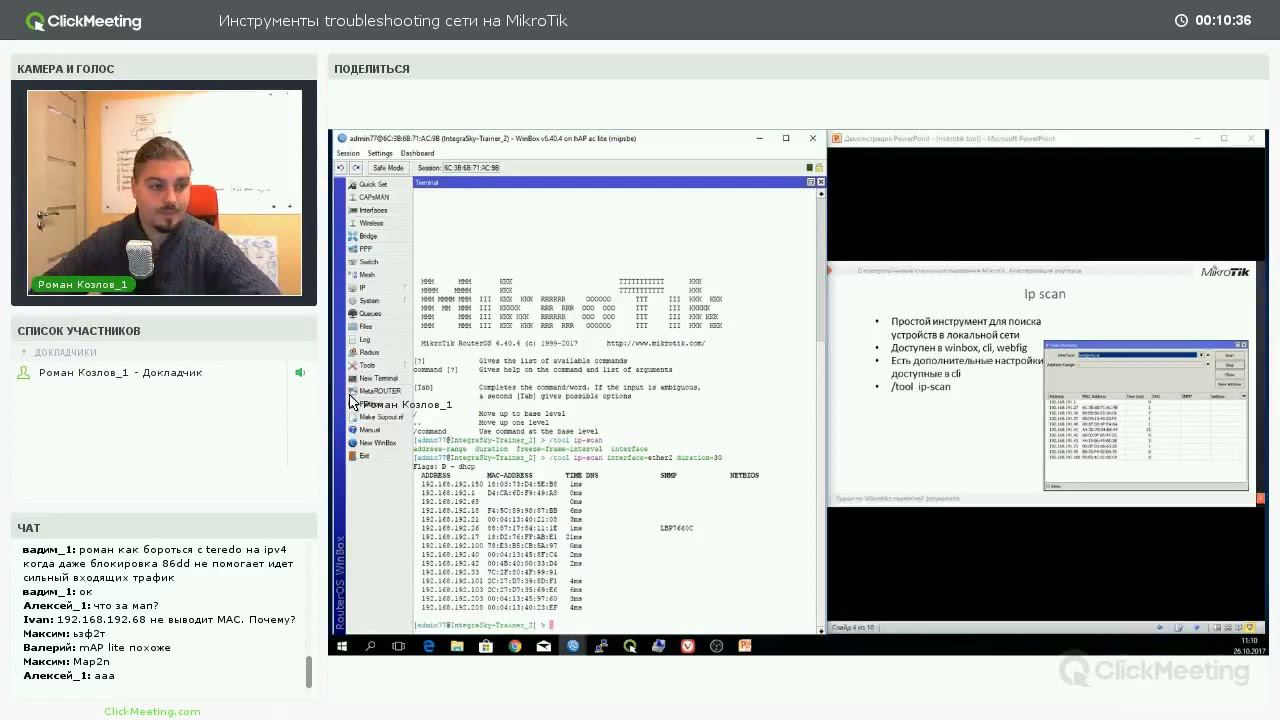Open the Settings menu in WinBox
The image size is (1280, 720).
click(x=380, y=153)
